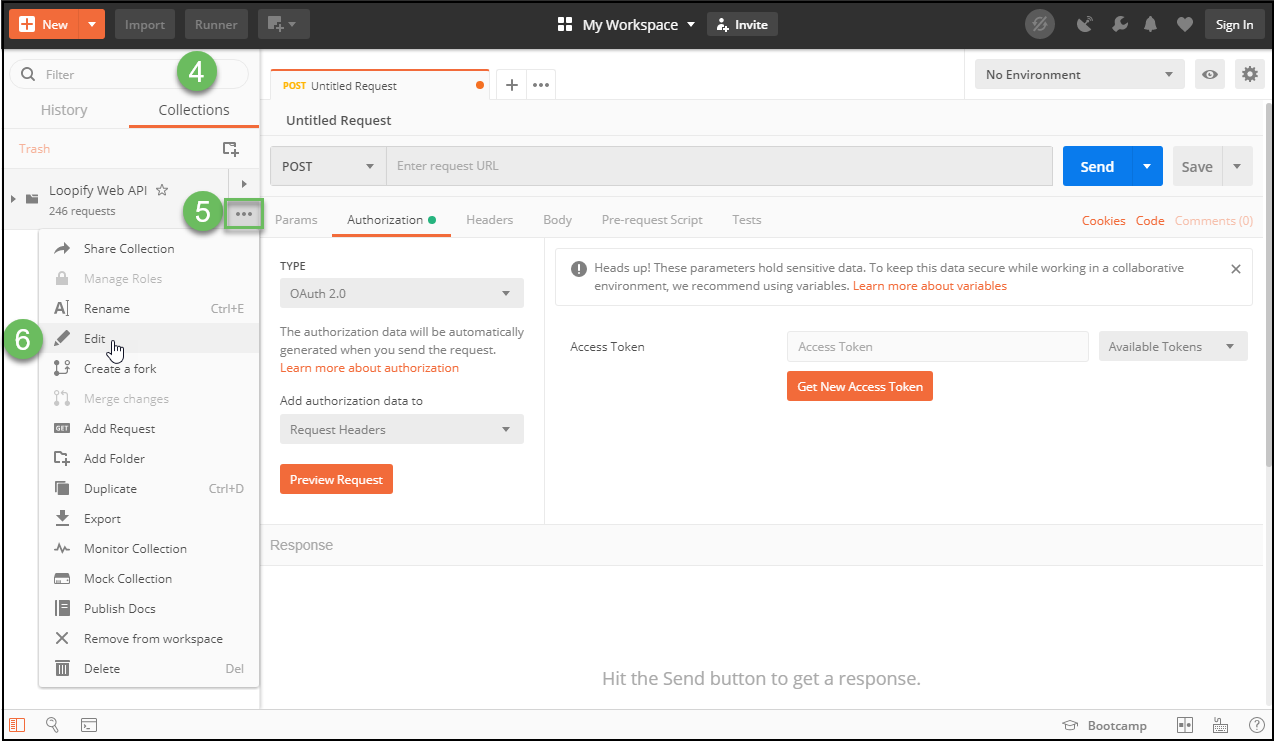Expand the Loopify Web API collection tree
The width and height of the screenshot is (1274, 741).
coord(13,198)
